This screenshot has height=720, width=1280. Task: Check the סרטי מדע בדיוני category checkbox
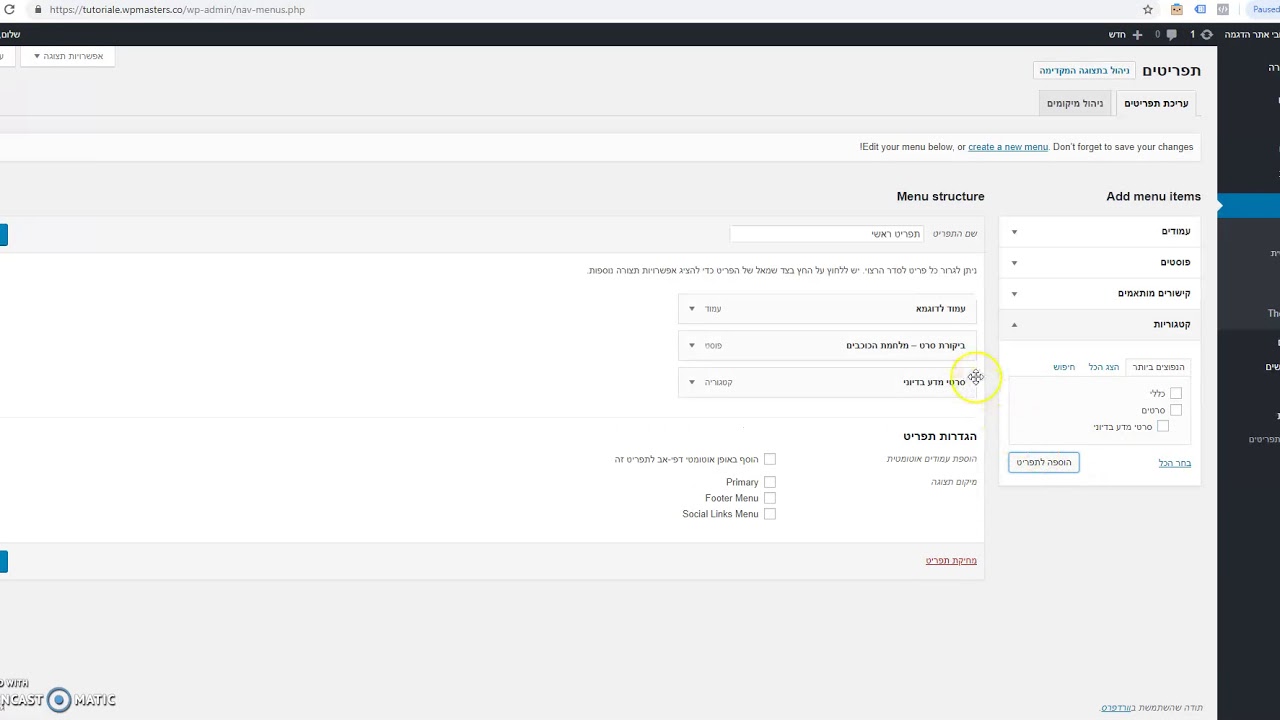tap(1163, 426)
